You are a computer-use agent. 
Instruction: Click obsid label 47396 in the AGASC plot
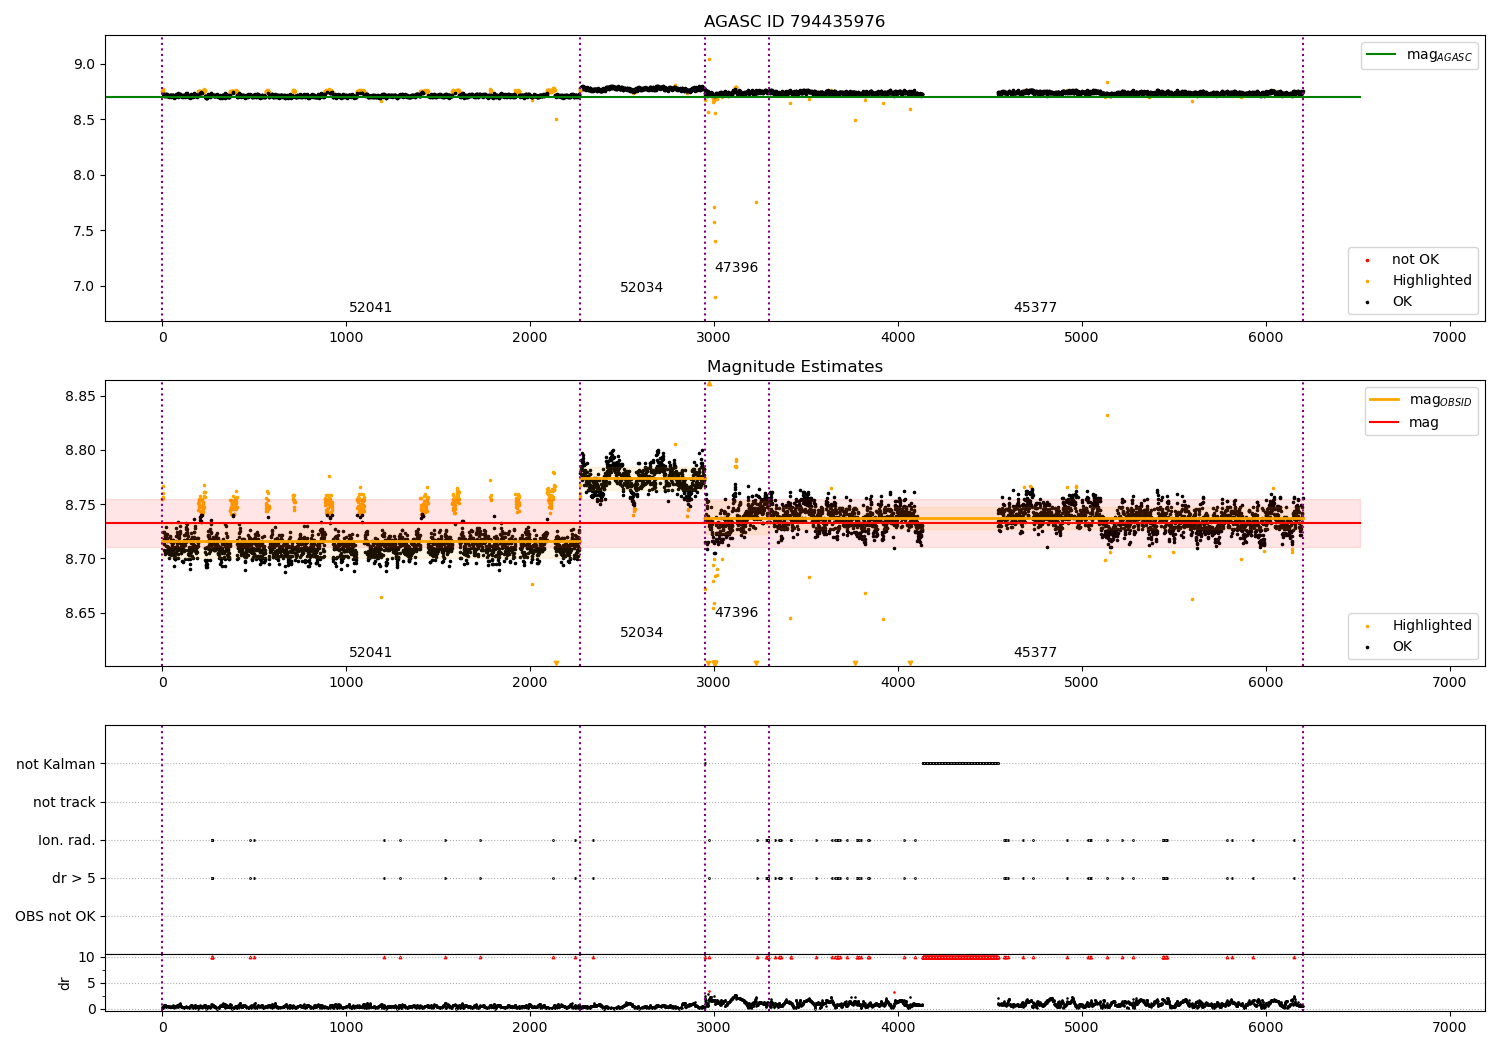[x=736, y=268]
